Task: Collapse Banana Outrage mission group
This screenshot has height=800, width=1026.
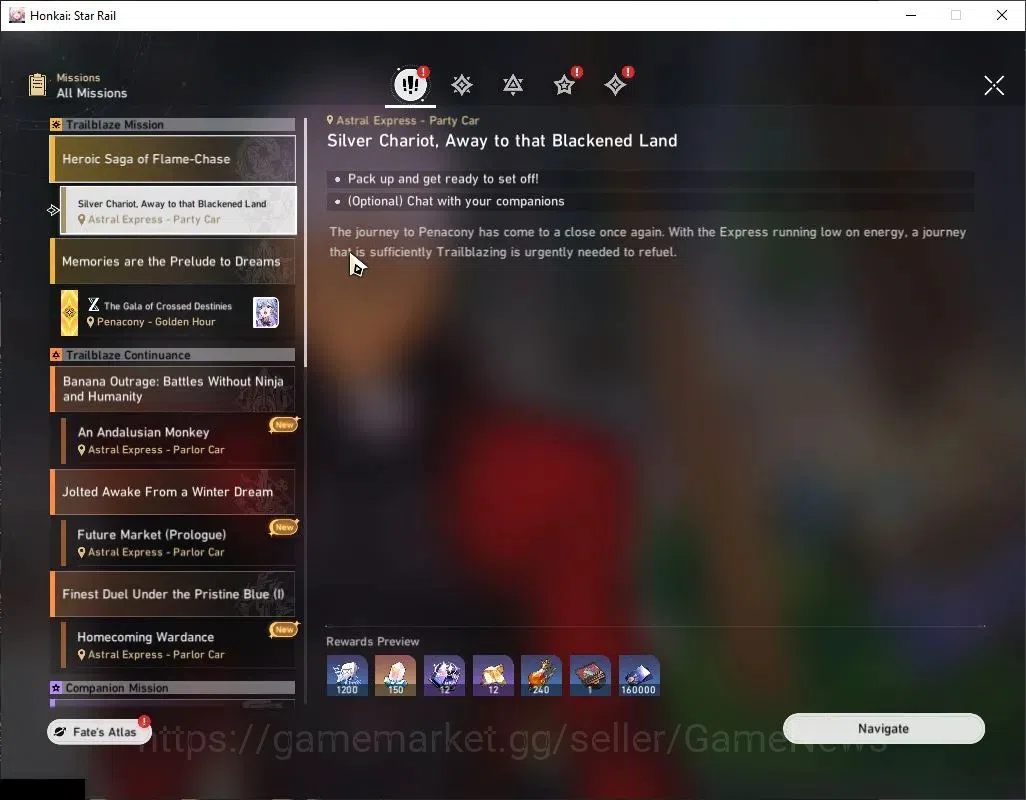Action: (x=173, y=389)
